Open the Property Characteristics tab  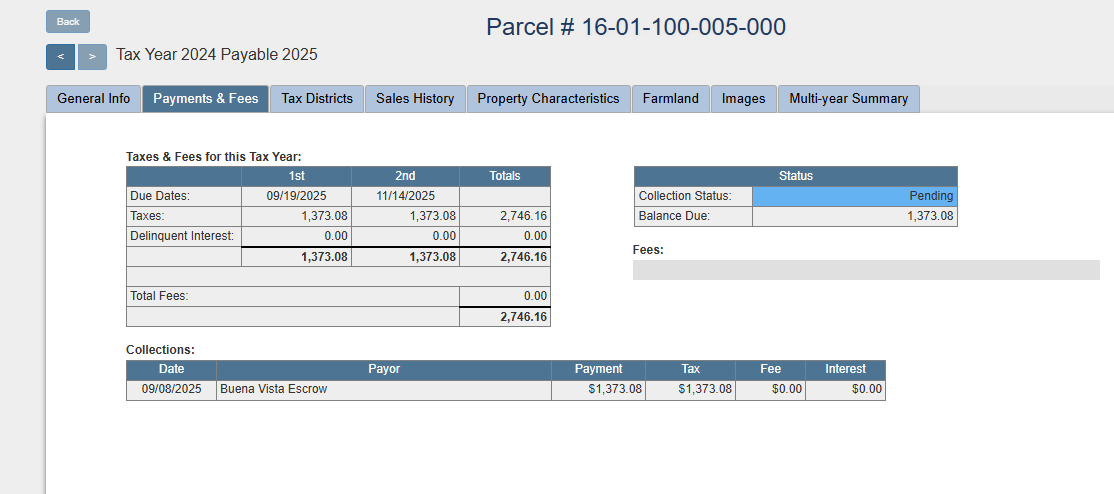pos(548,99)
